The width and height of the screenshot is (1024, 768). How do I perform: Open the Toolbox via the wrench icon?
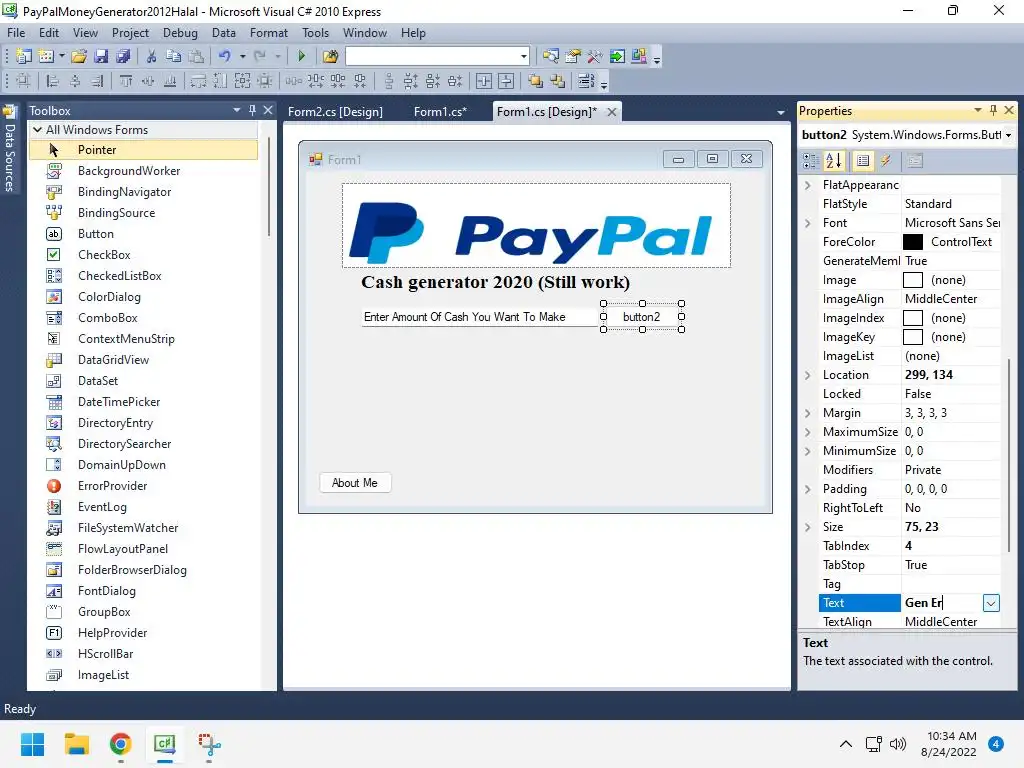(595, 56)
